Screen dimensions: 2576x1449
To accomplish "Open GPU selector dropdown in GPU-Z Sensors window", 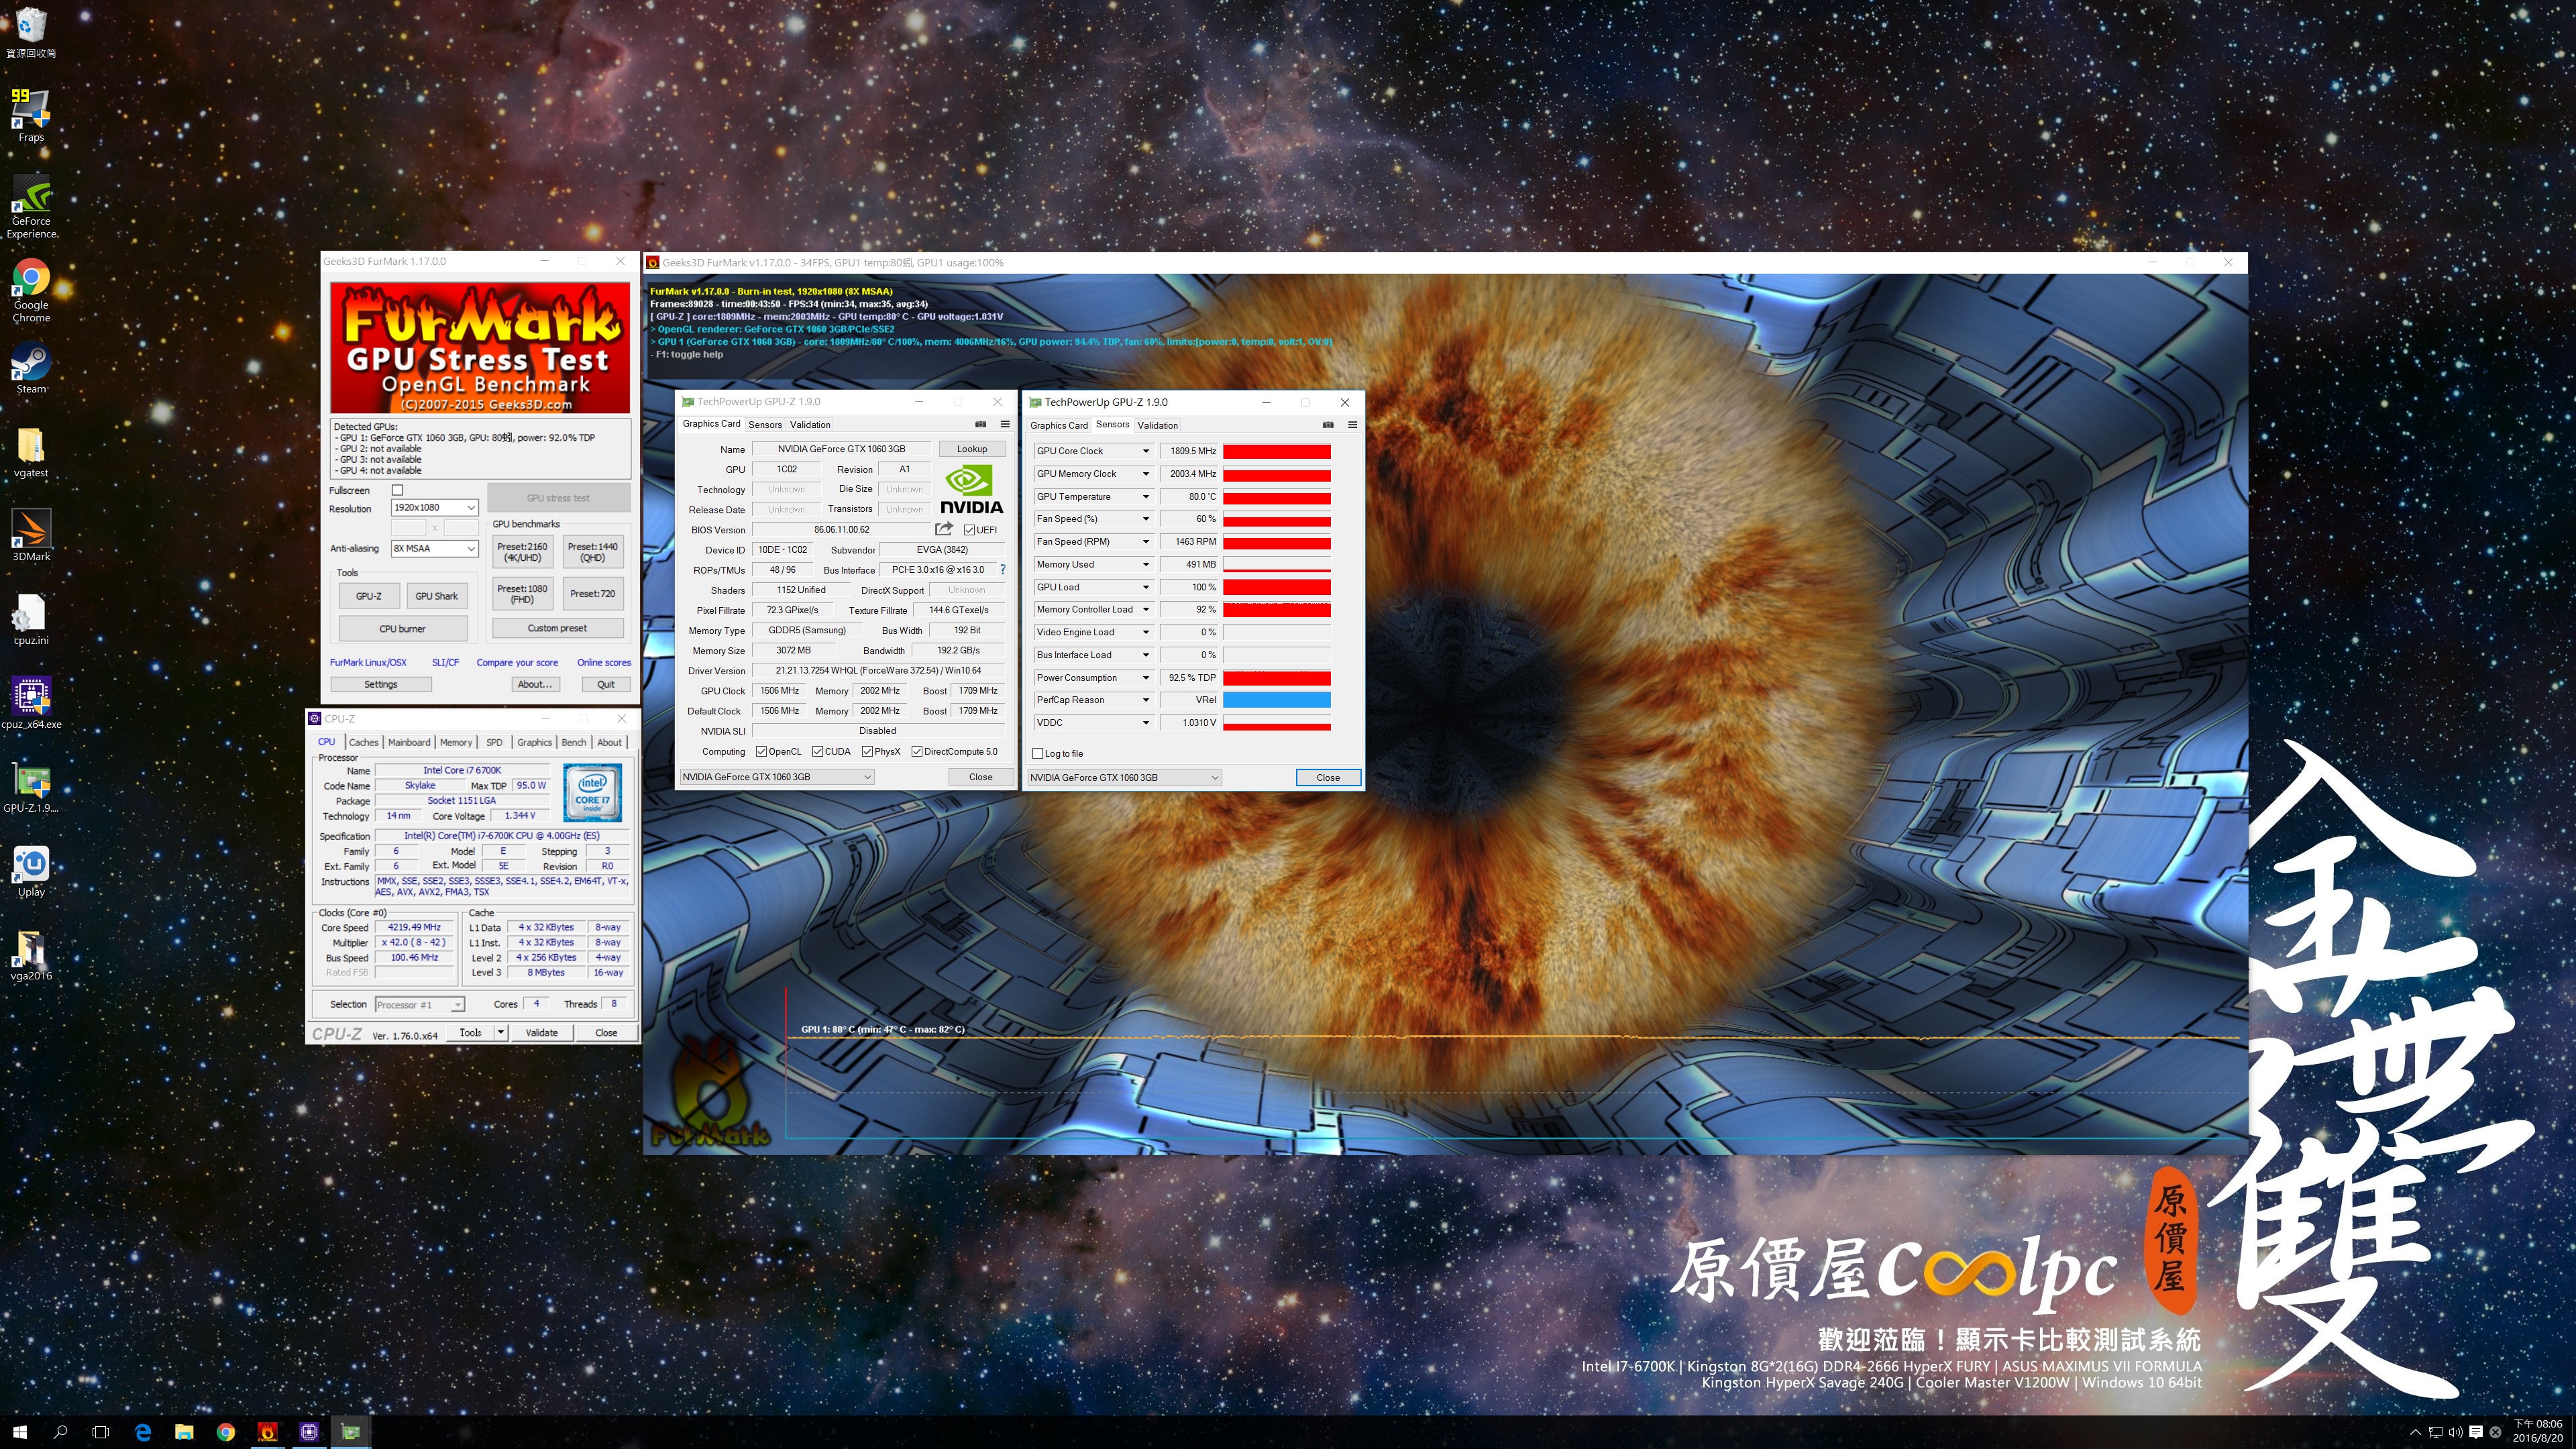I will (1124, 778).
